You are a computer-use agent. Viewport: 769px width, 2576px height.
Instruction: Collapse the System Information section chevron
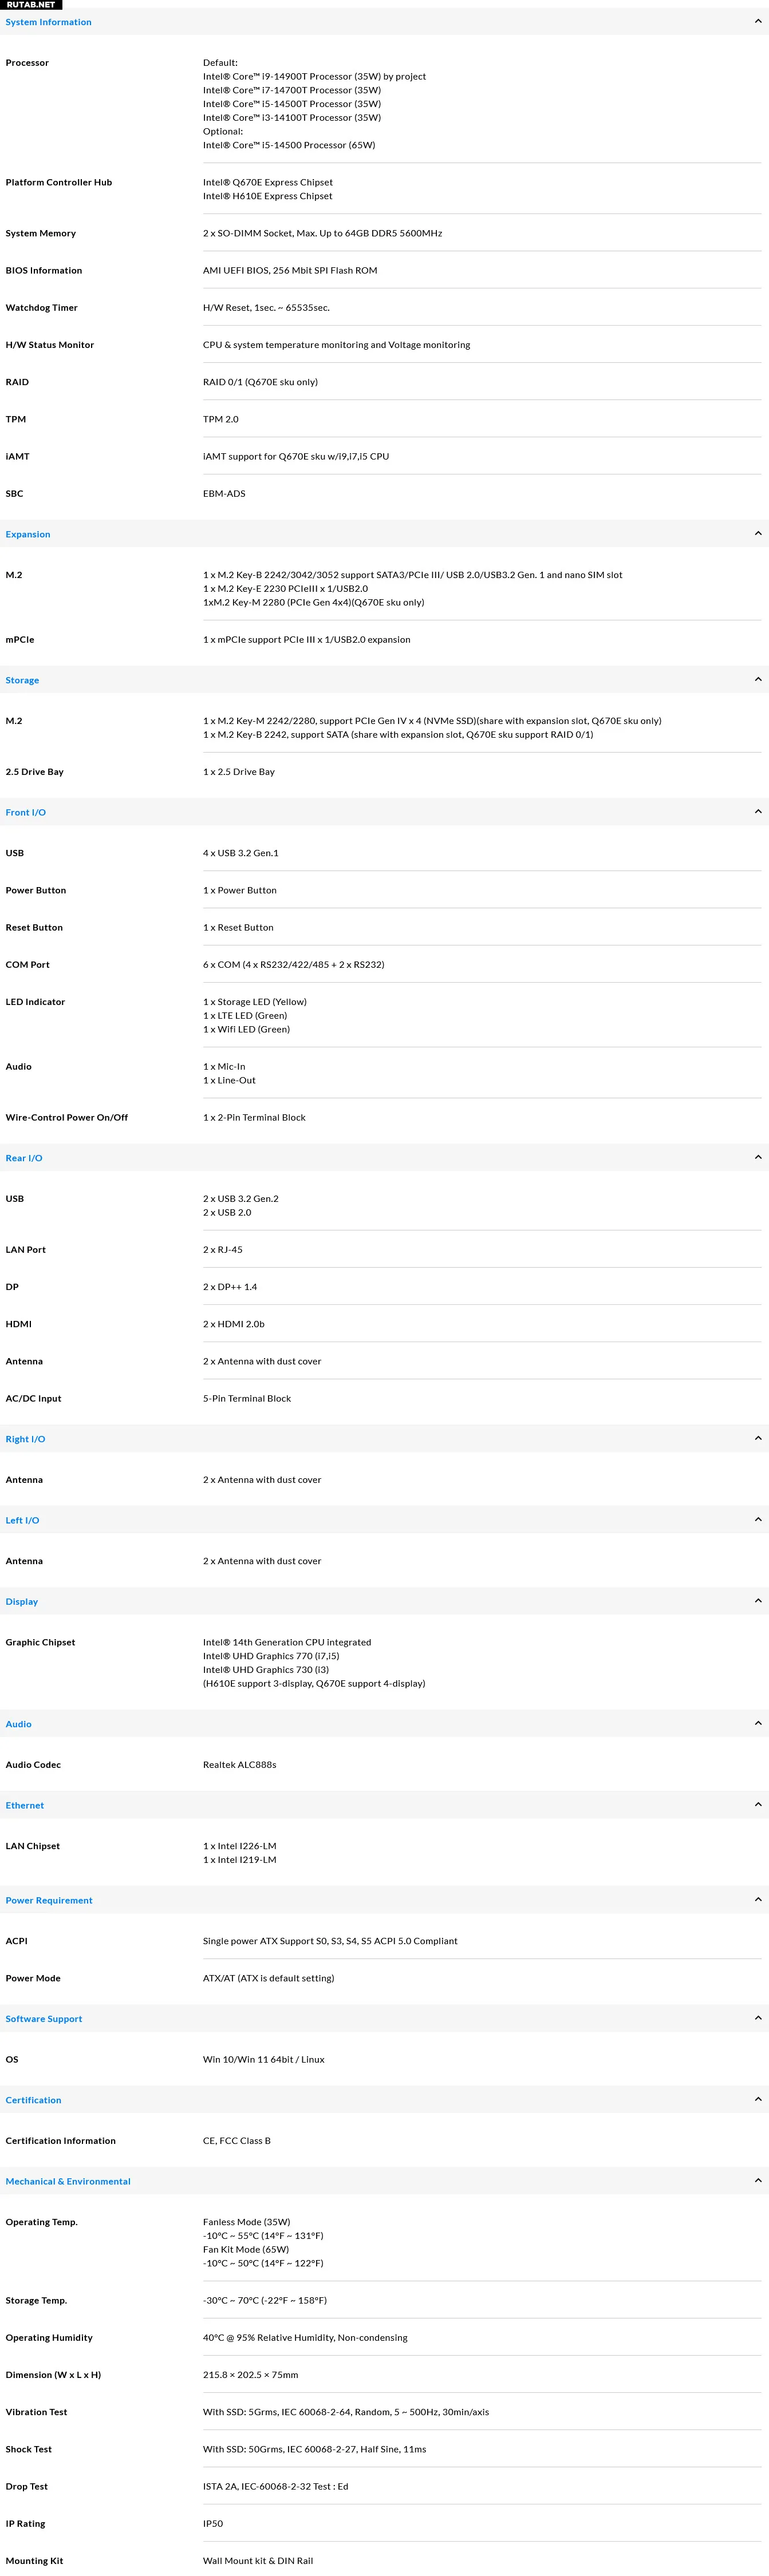point(757,22)
